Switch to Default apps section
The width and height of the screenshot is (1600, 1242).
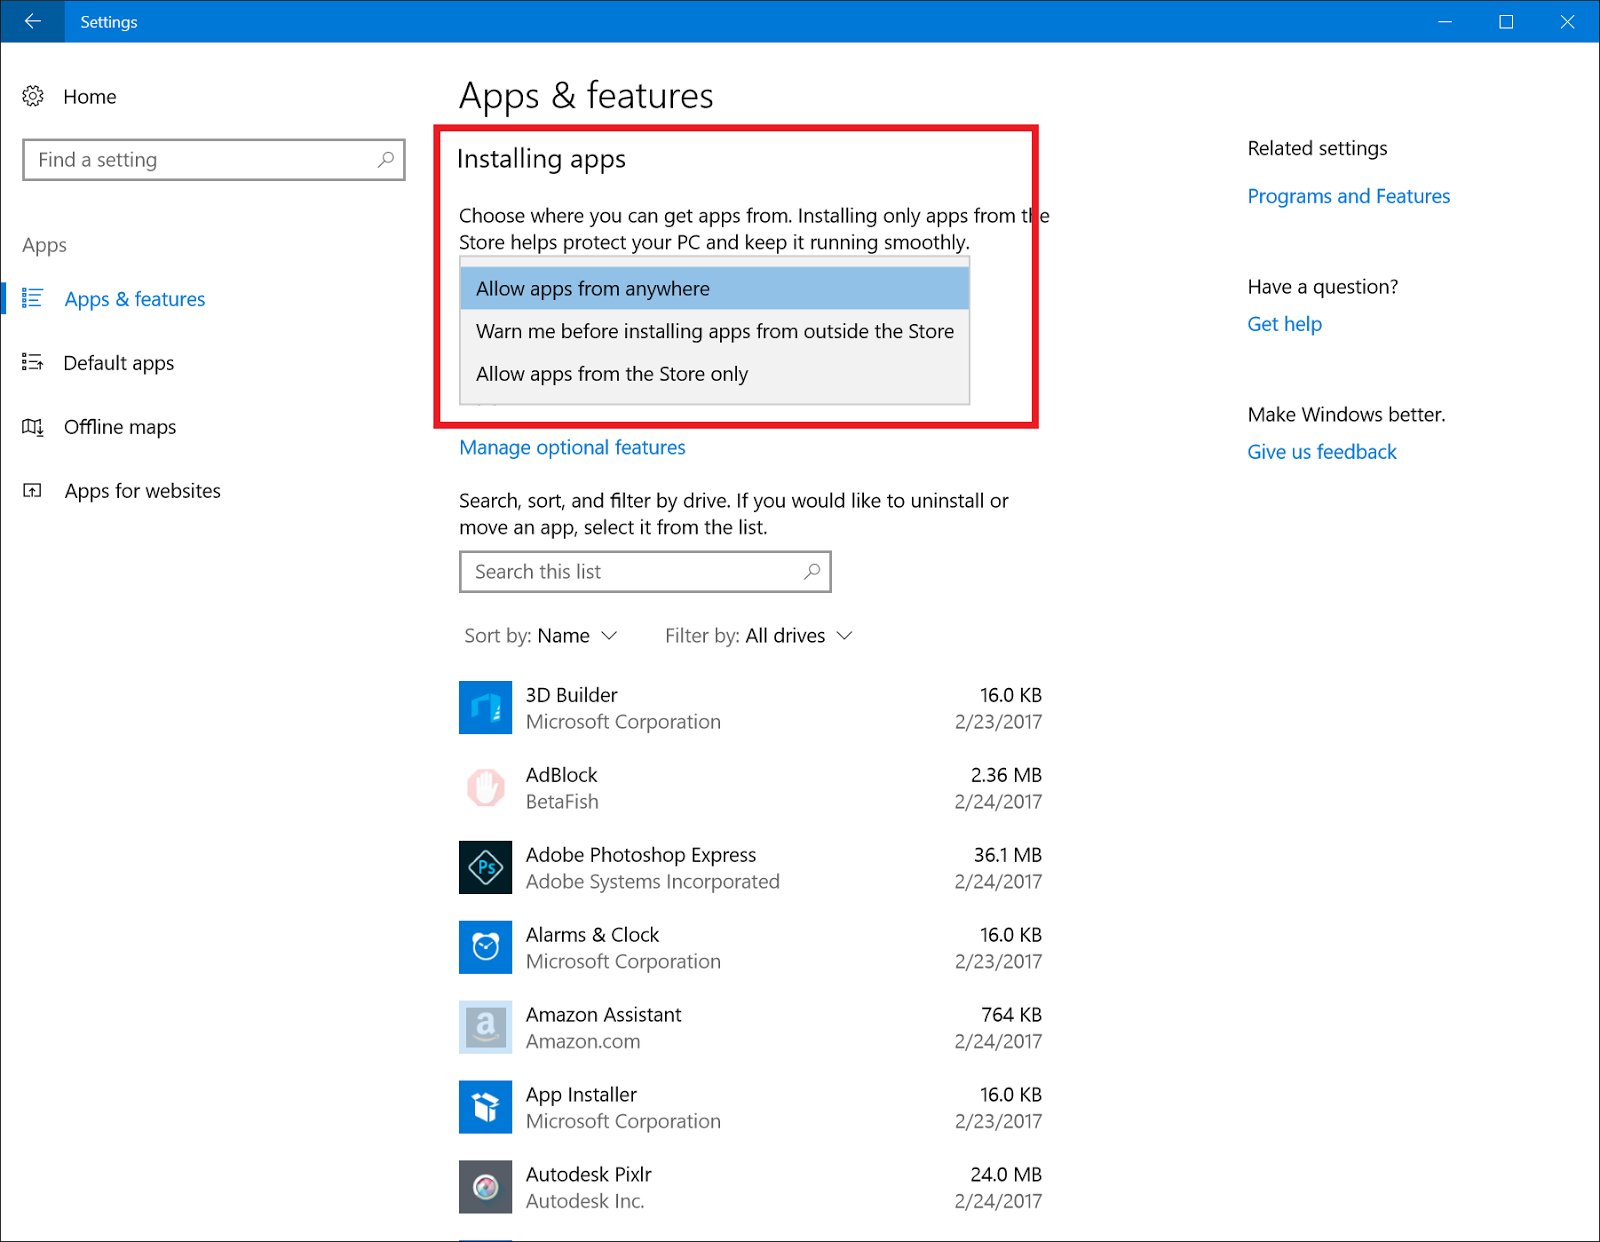[x=119, y=362]
